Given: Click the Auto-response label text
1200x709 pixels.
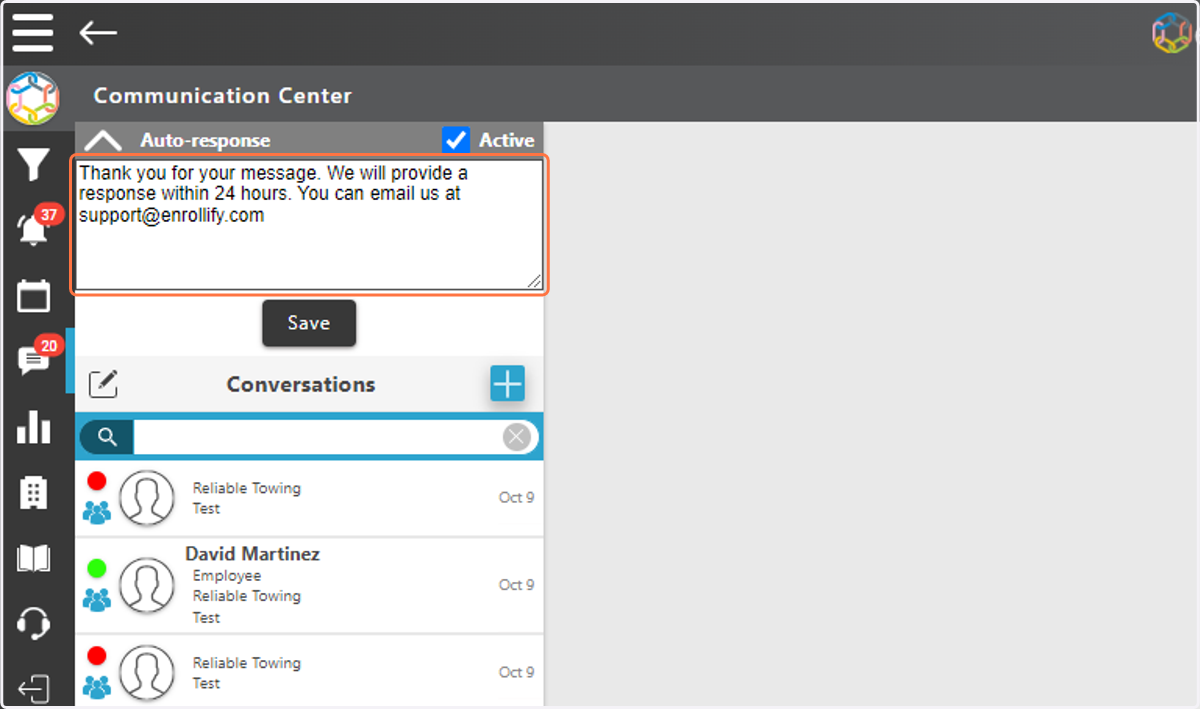Looking at the screenshot, I should [x=205, y=141].
